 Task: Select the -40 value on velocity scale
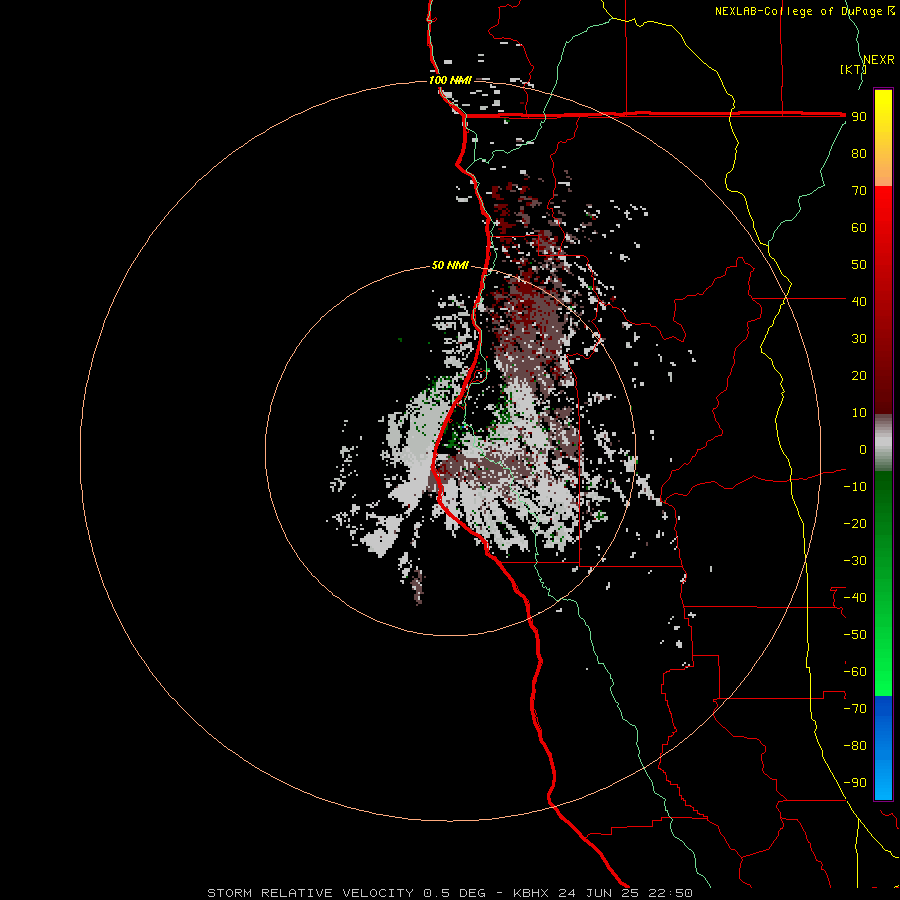[x=855, y=598]
